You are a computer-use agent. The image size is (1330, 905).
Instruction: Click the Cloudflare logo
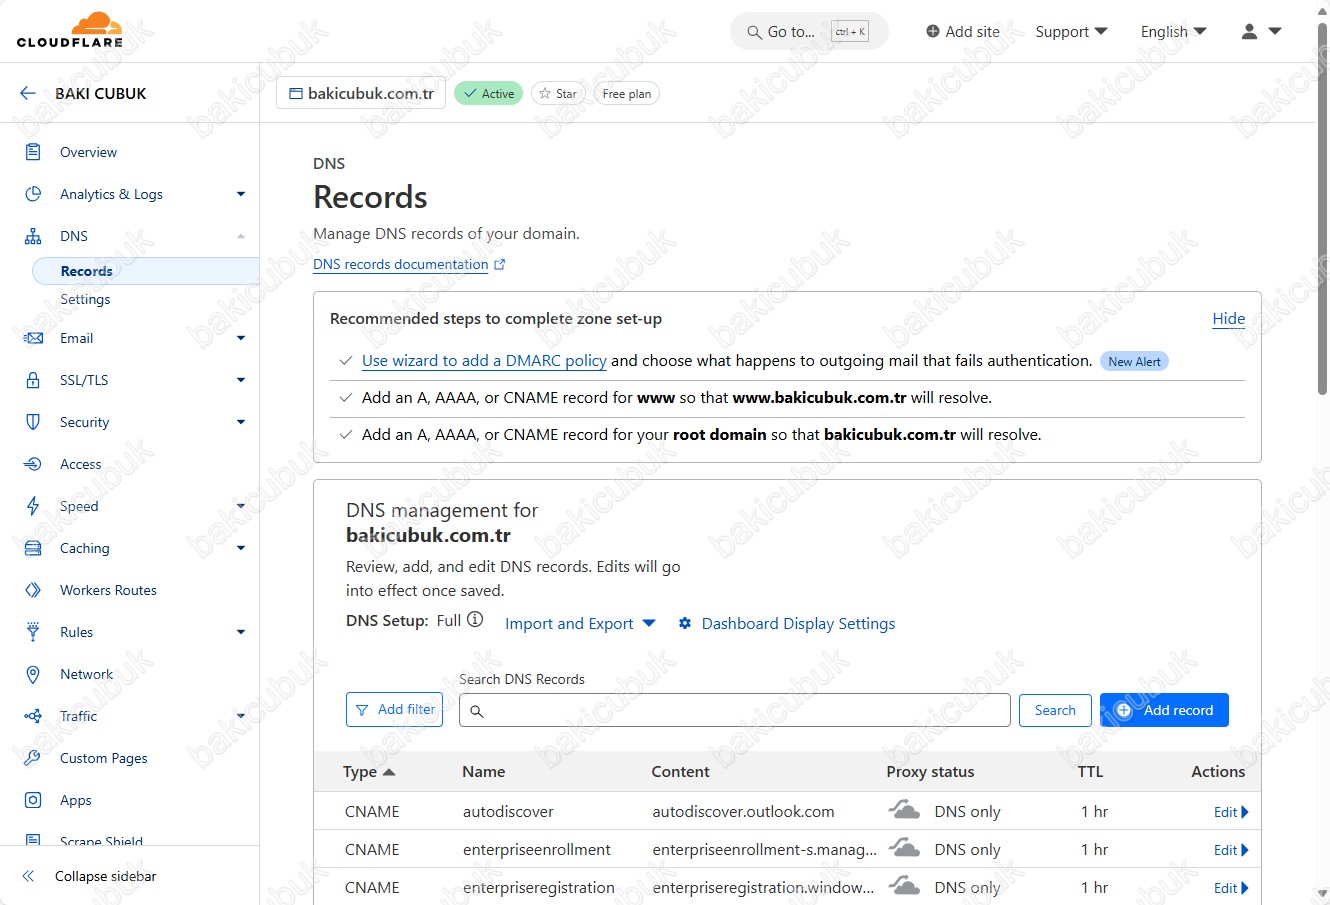click(x=70, y=30)
